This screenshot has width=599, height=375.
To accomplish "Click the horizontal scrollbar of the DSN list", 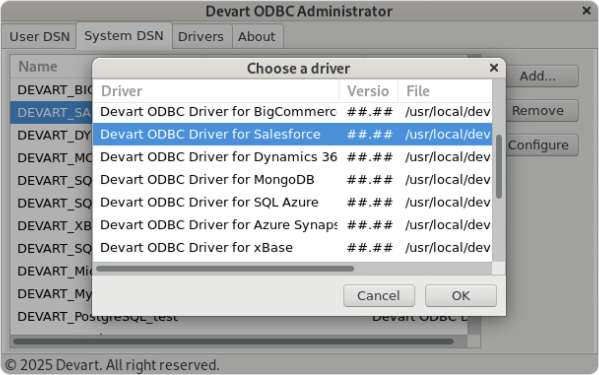I will tap(234, 341).
